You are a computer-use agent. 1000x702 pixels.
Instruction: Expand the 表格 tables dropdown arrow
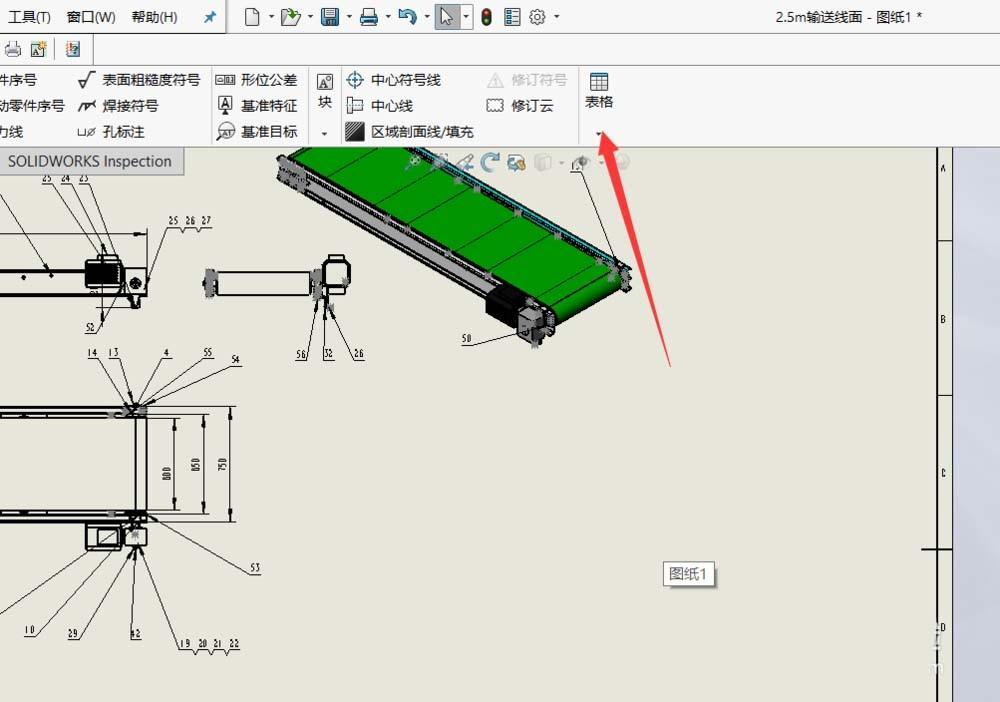599,131
